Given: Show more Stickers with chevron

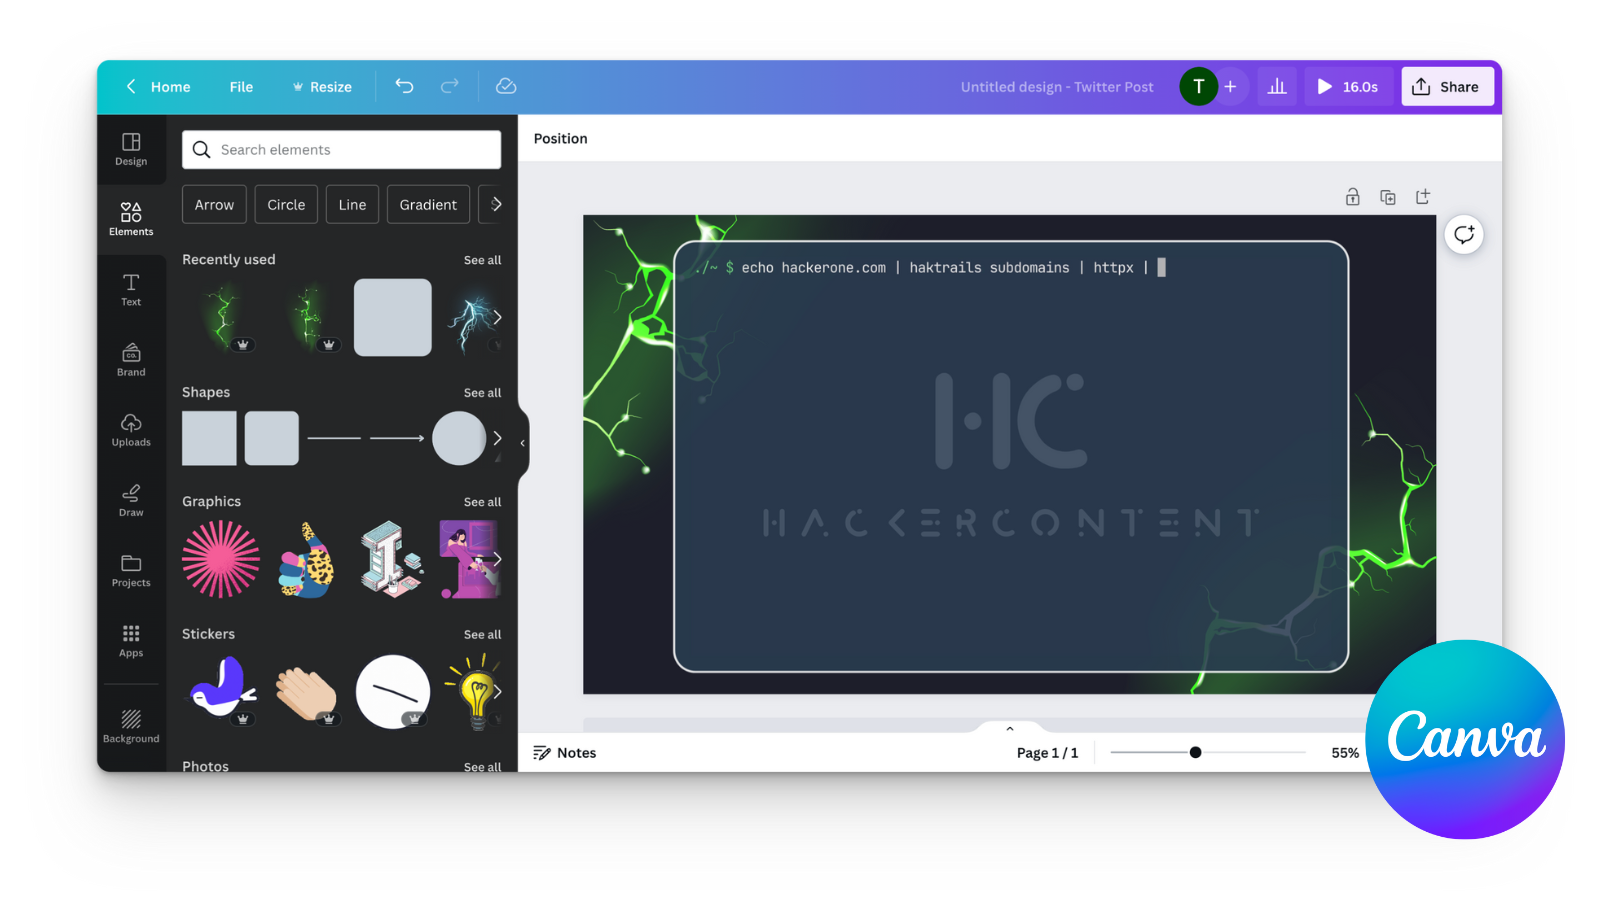Looking at the screenshot, I should click(x=497, y=692).
